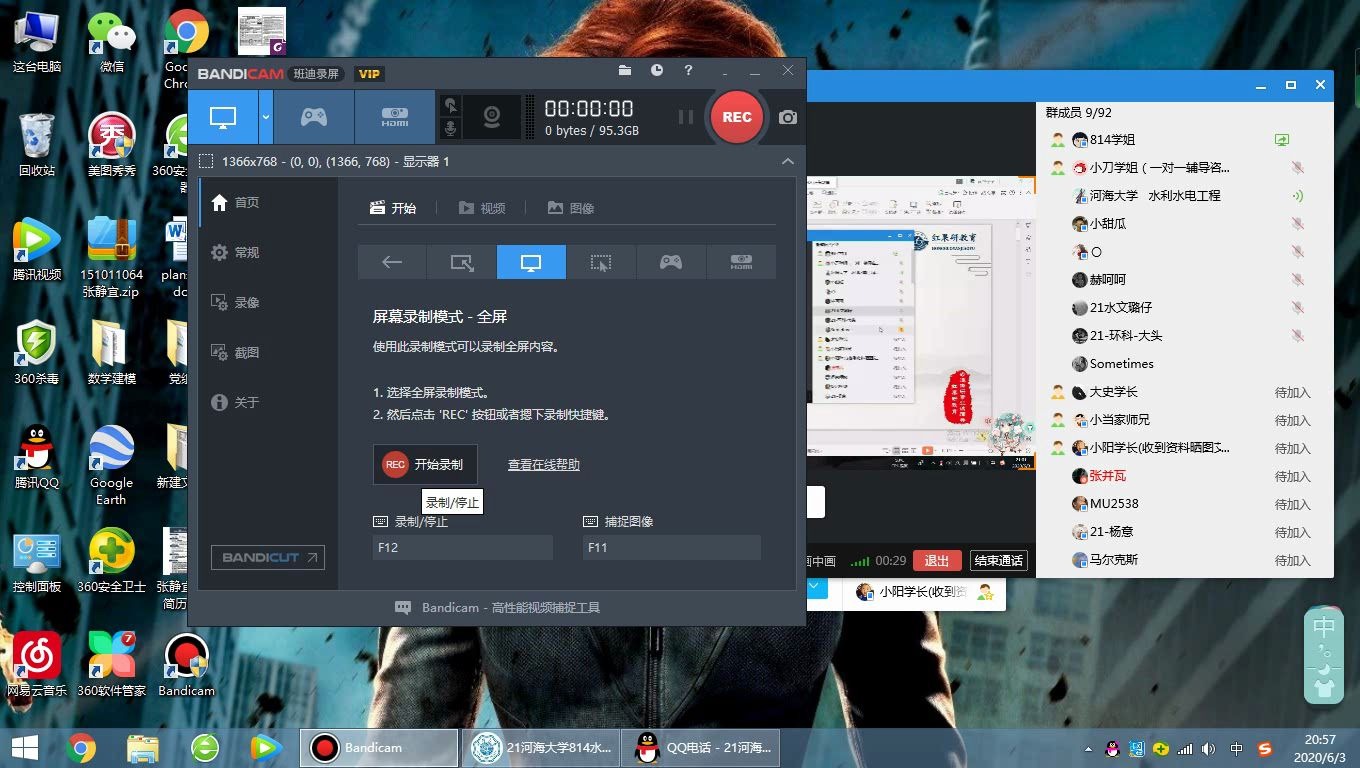Click the F11 capture image hotkey field
The height and width of the screenshot is (768, 1360).
(x=672, y=547)
